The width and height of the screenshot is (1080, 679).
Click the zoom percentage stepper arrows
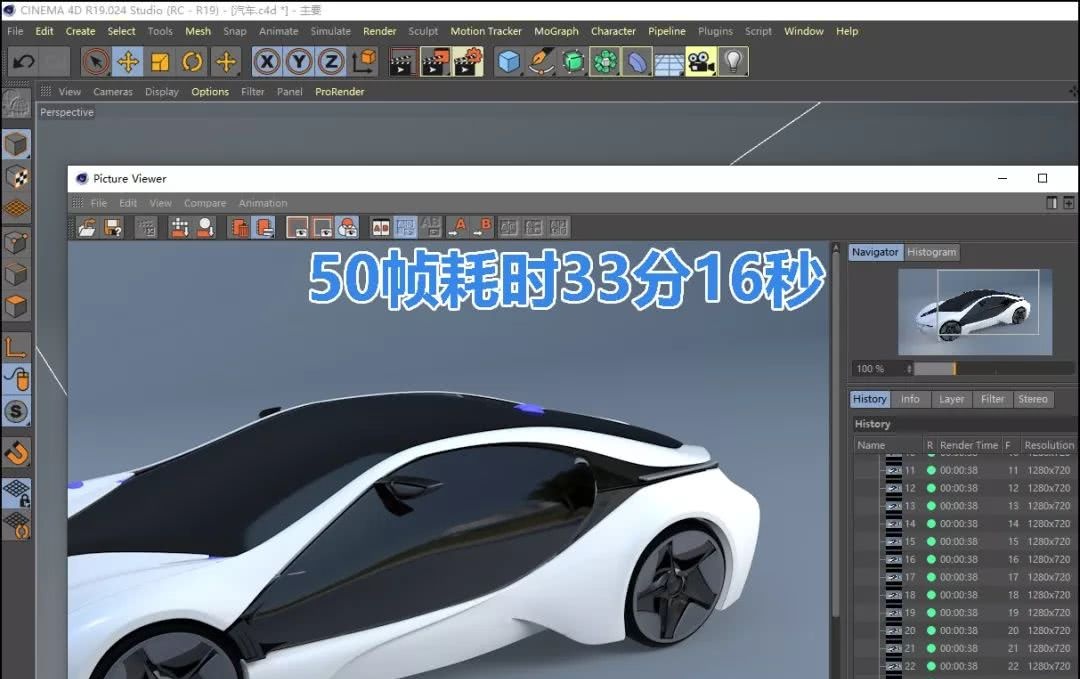click(909, 369)
